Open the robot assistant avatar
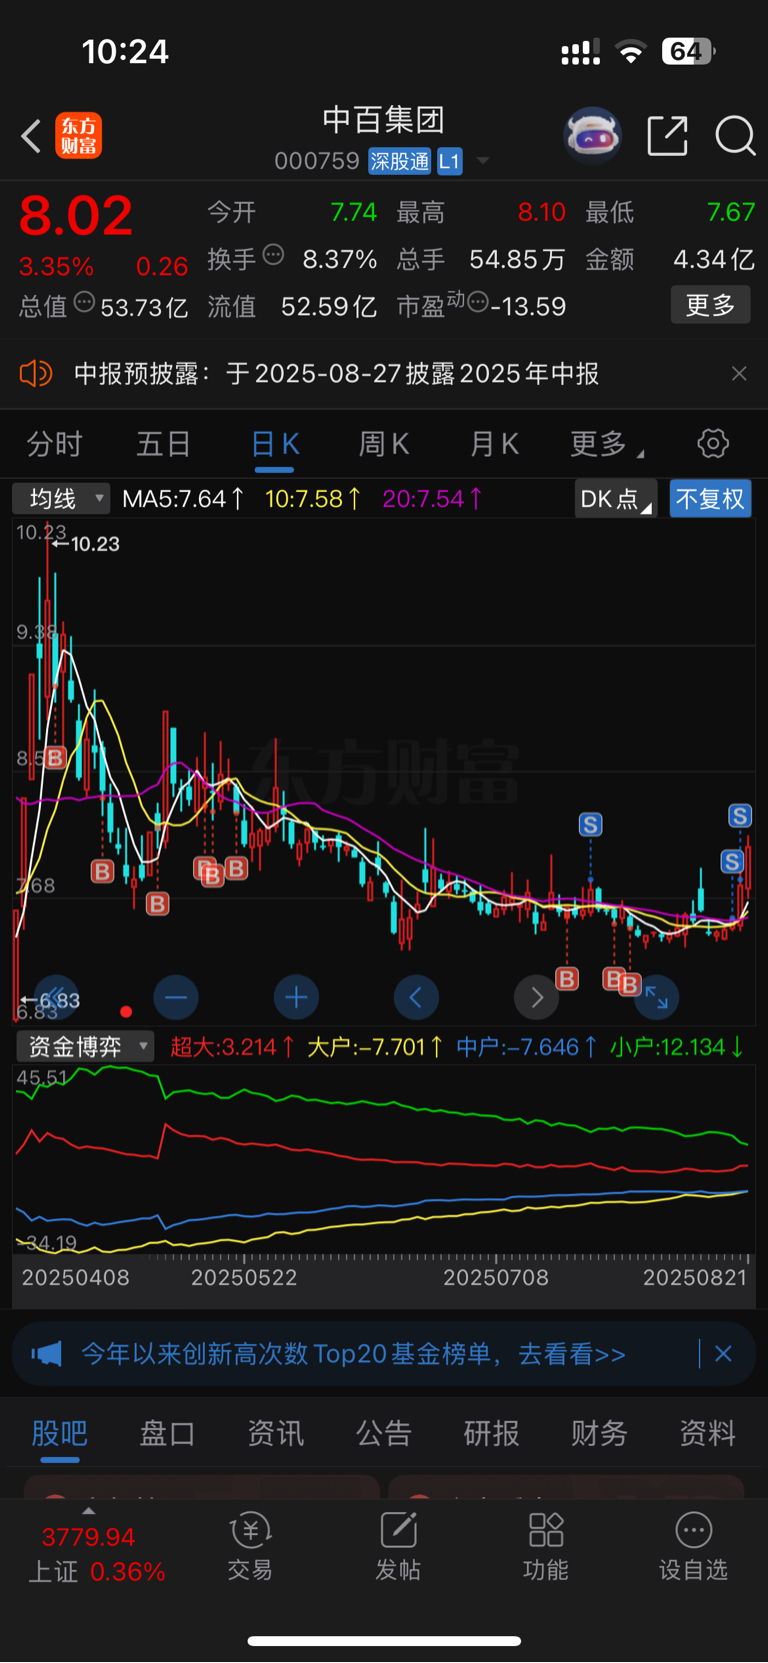Screen dimensions: 768x1663 pos(592,135)
